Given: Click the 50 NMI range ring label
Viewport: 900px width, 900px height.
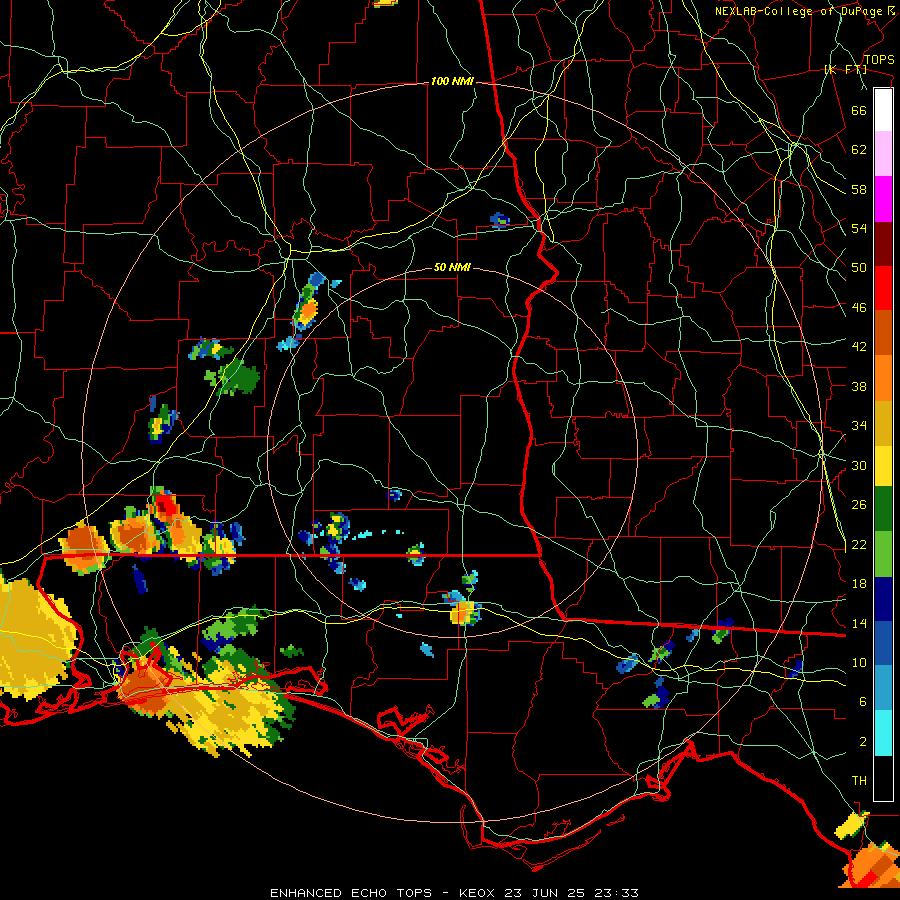Looking at the screenshot, I should point(452,267).
